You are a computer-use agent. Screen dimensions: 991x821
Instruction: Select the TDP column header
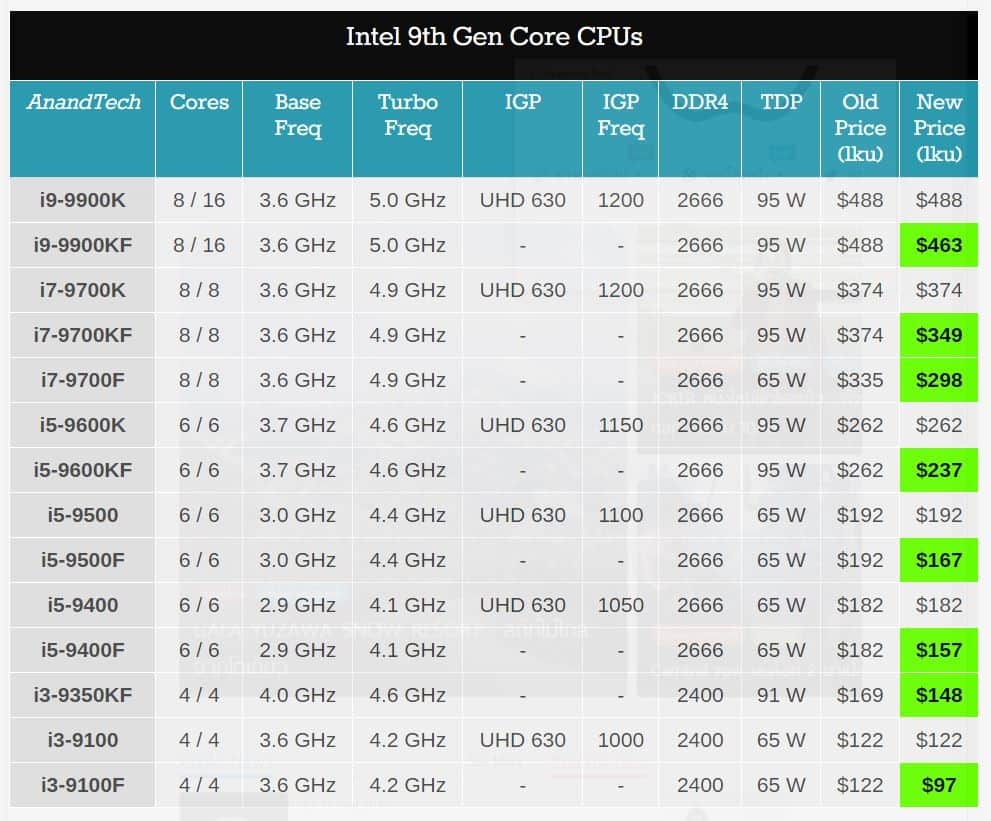point(781,102)
